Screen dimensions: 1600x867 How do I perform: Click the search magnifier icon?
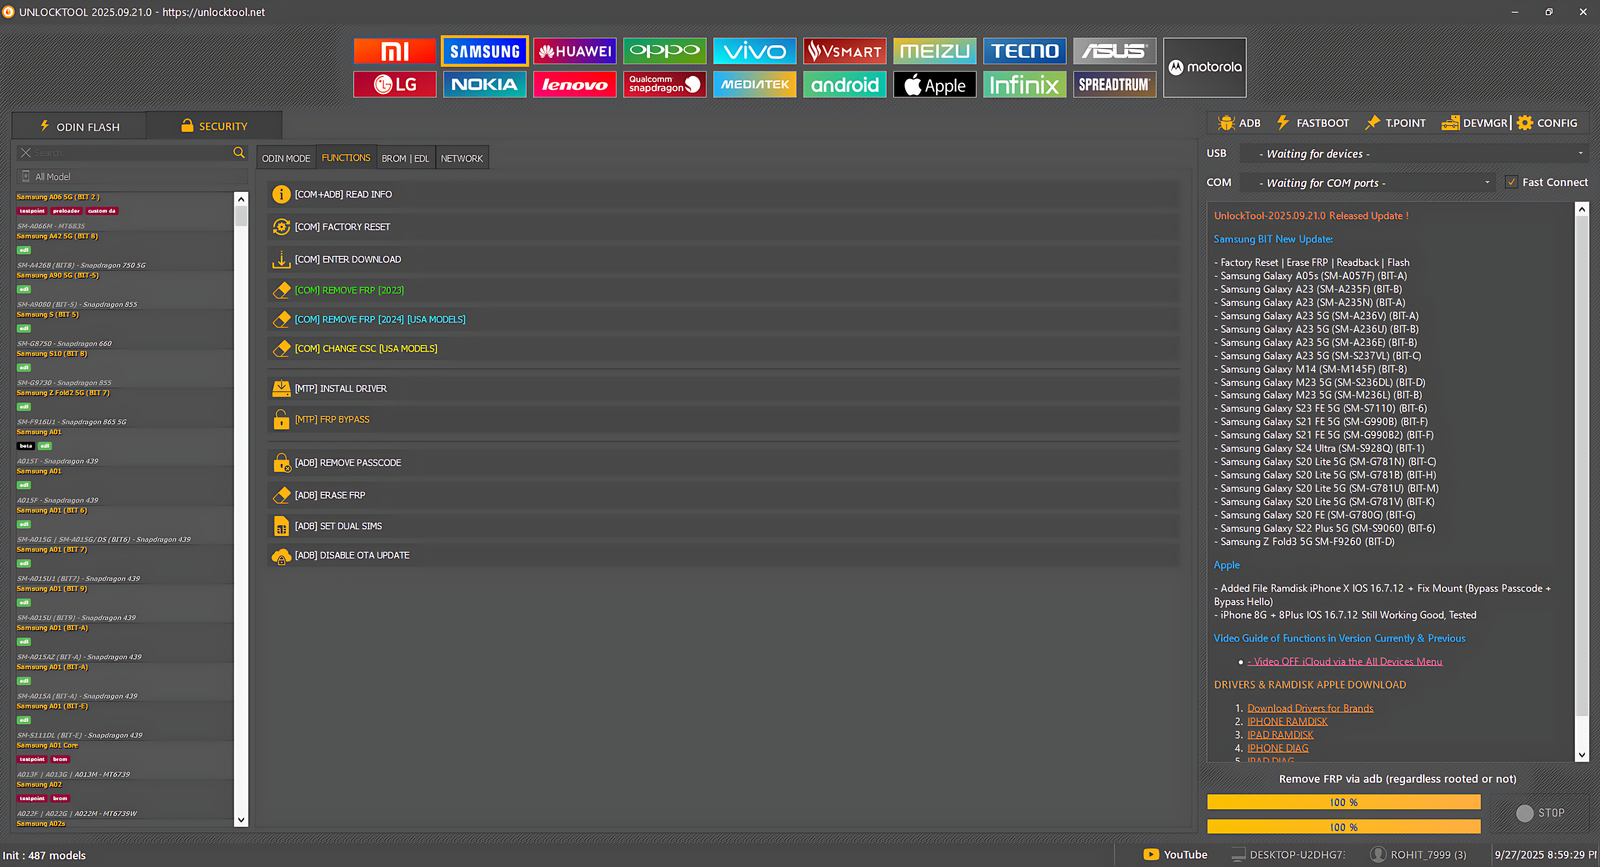tap(239, 153)
